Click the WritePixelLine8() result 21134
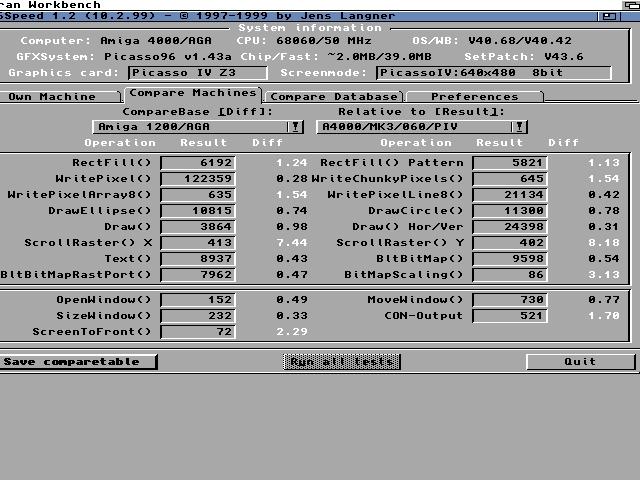 click(x=510, y=195)
